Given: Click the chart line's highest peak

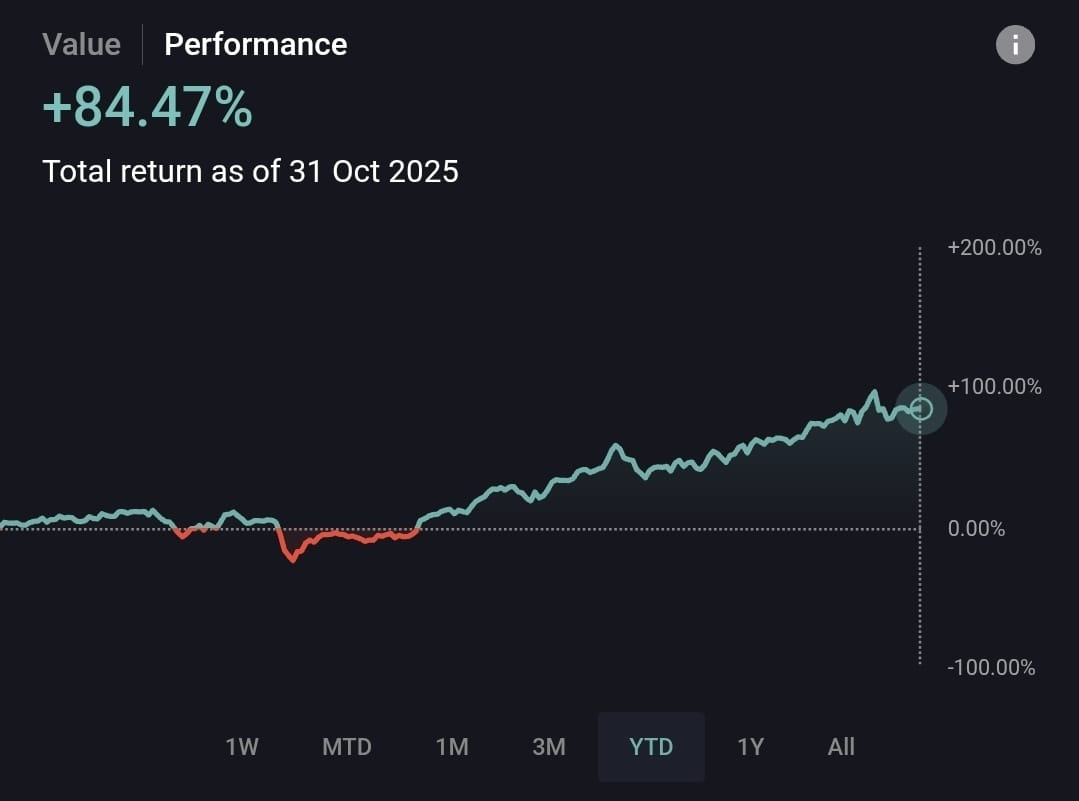Looking at the screenshot, I should click(x=874, y=392).
